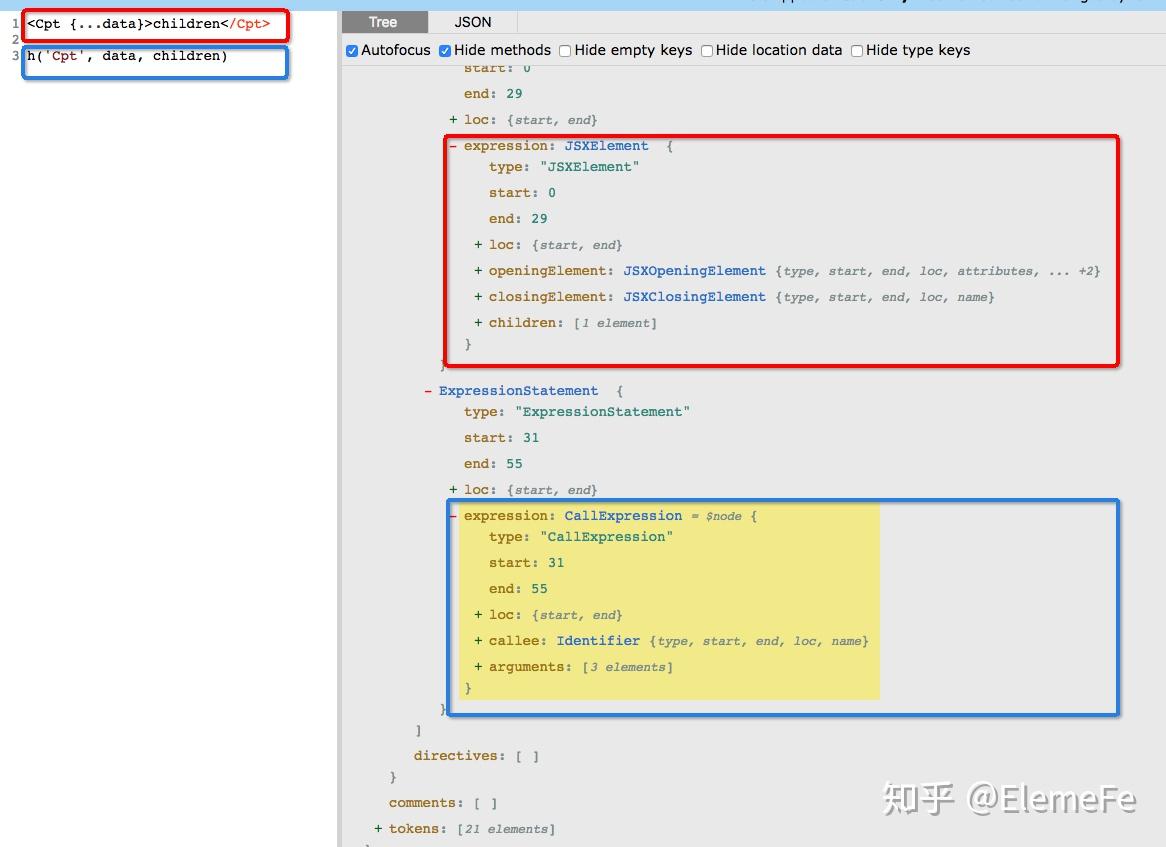The height and width of the screenshot is (847, 1166).
Task: Click the JSXClosingElement type name
Action: pyautogui.click(x=694, y=297)
